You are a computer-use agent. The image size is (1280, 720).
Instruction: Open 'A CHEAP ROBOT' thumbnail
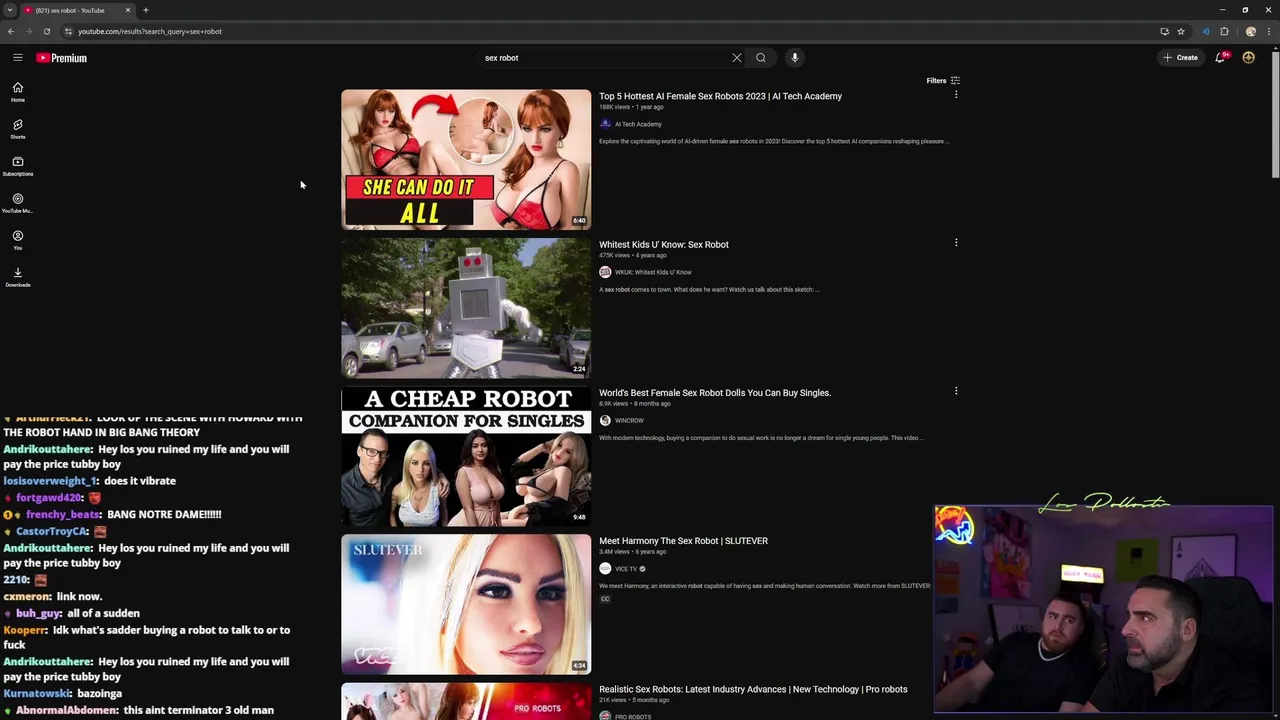click(466, 456)
